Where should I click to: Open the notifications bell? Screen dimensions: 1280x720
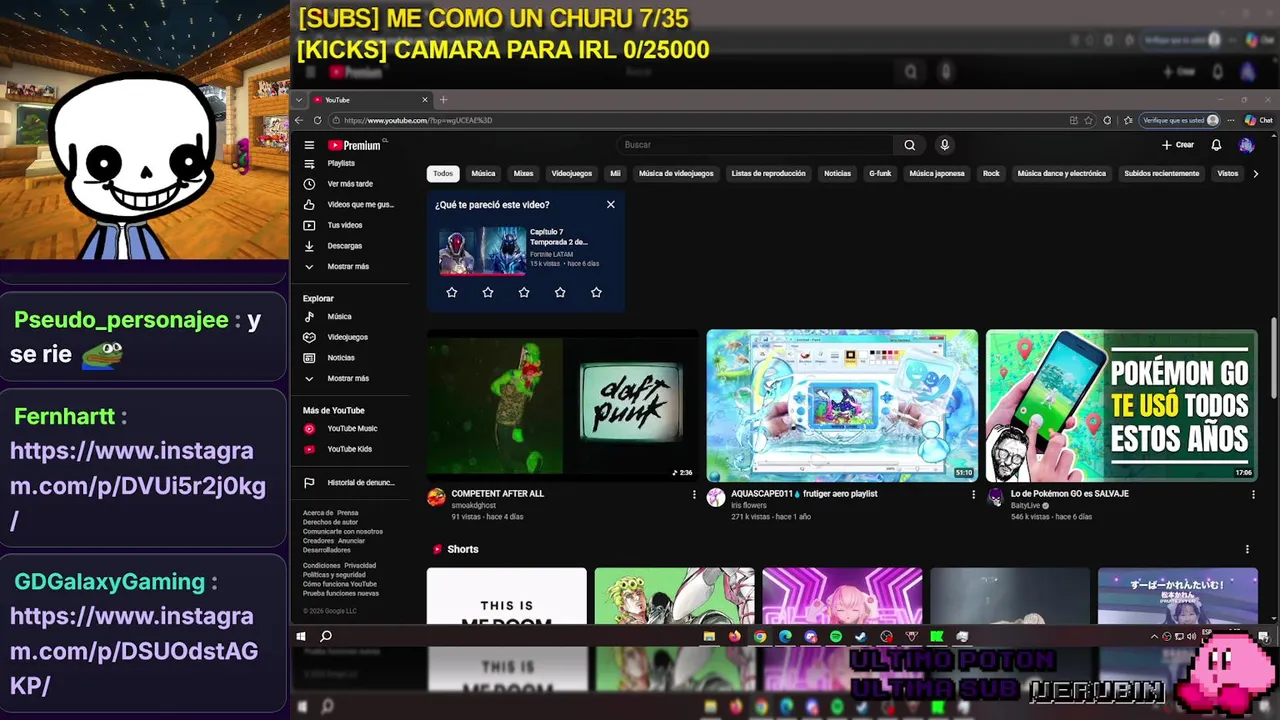[x=1216, y=145]
